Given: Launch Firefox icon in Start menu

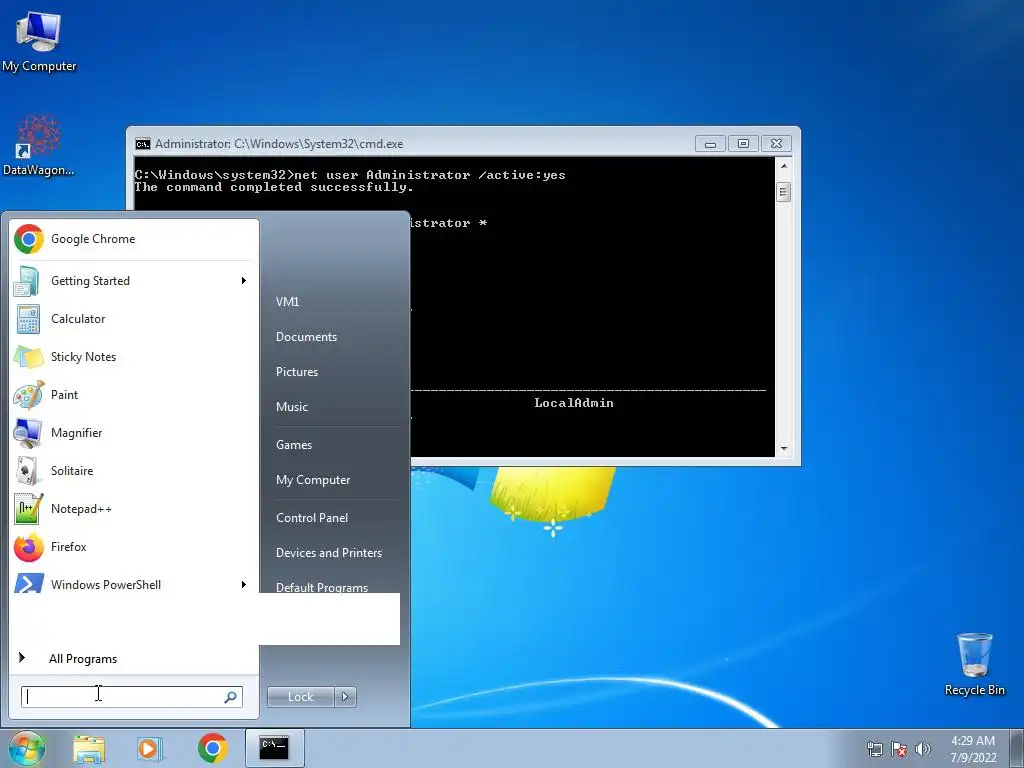Looking at the screenshot, I should (29, 547).
